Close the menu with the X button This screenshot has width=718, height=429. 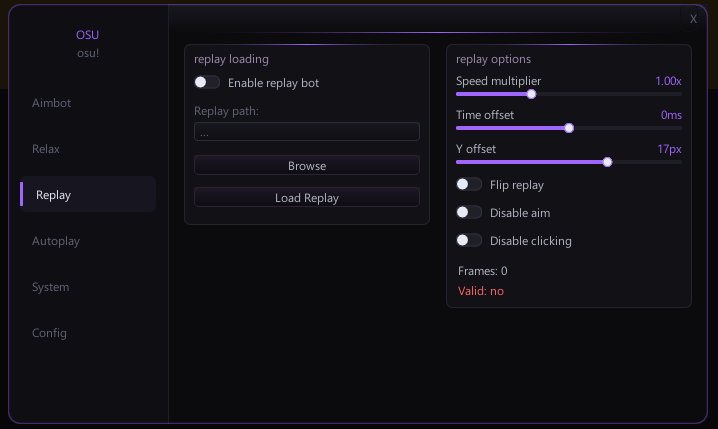click(693, 19)
